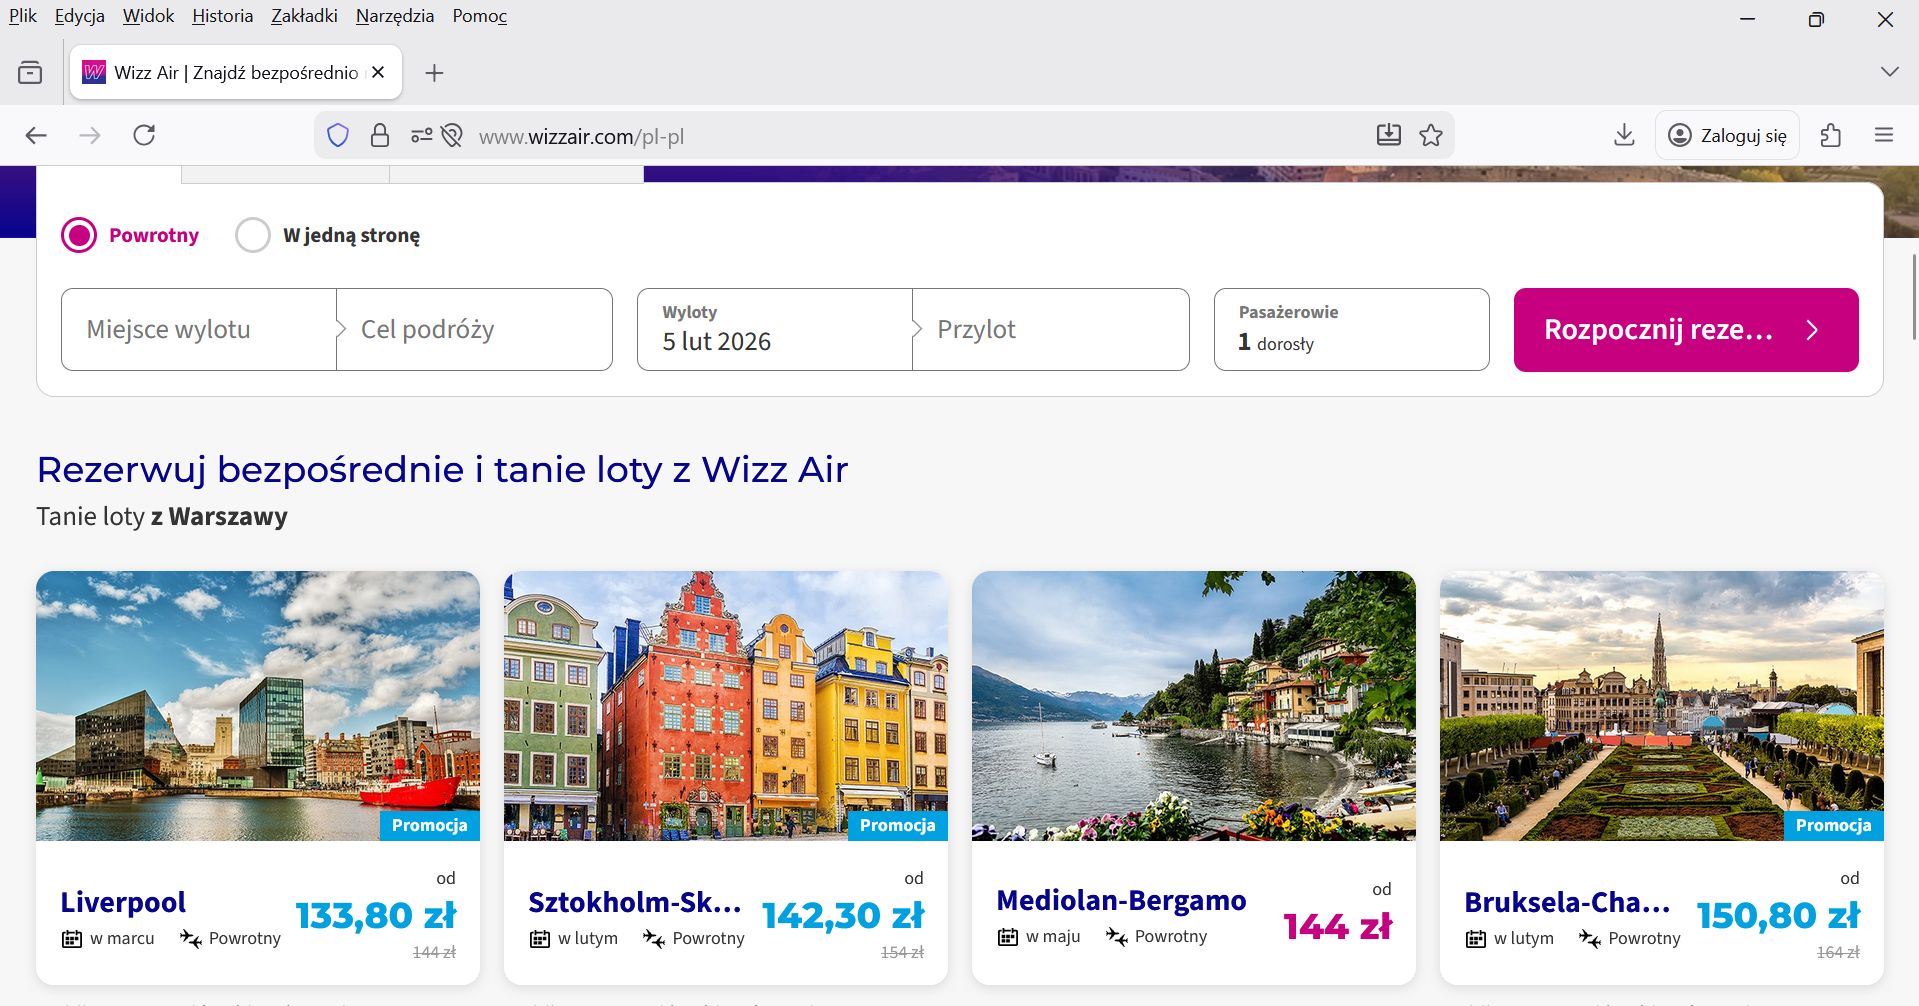This screenshot has width=1919, height=1006.
Task: Reload the current page
Action: click(144, 135)
